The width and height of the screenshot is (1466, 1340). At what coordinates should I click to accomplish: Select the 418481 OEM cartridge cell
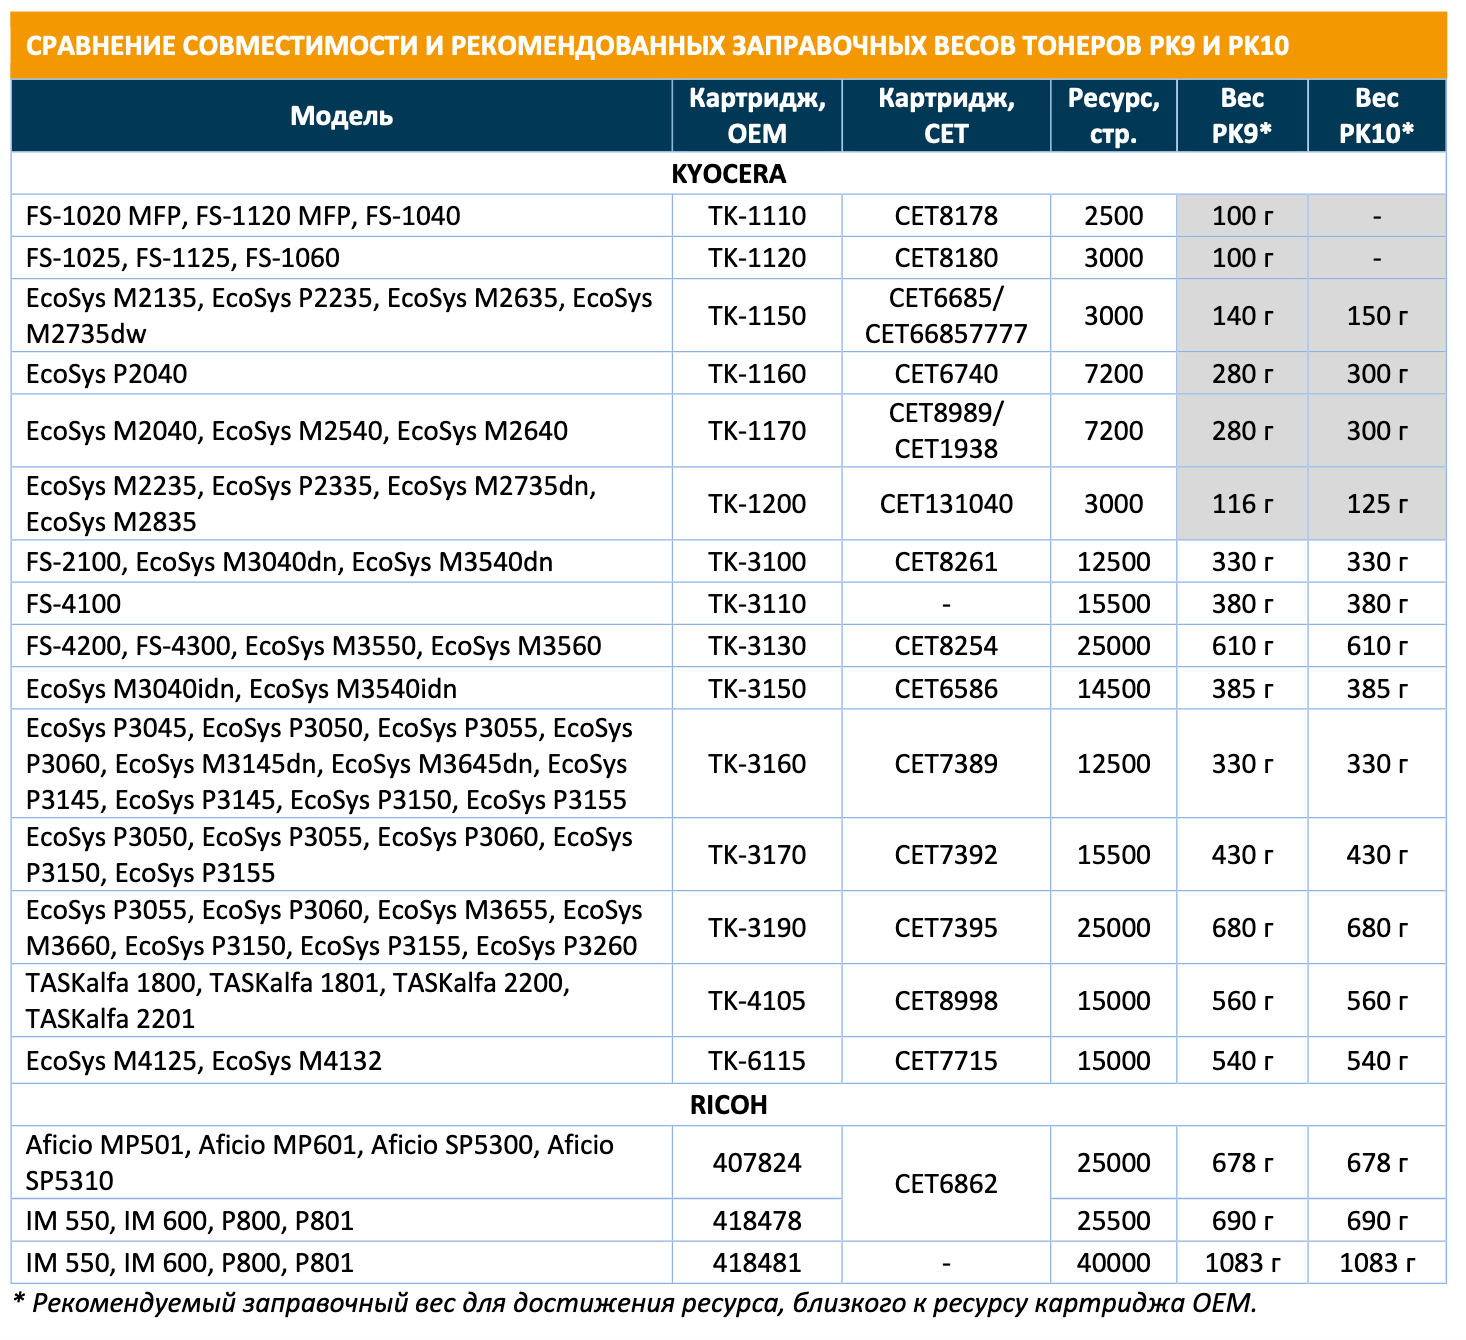(757, 1263)
